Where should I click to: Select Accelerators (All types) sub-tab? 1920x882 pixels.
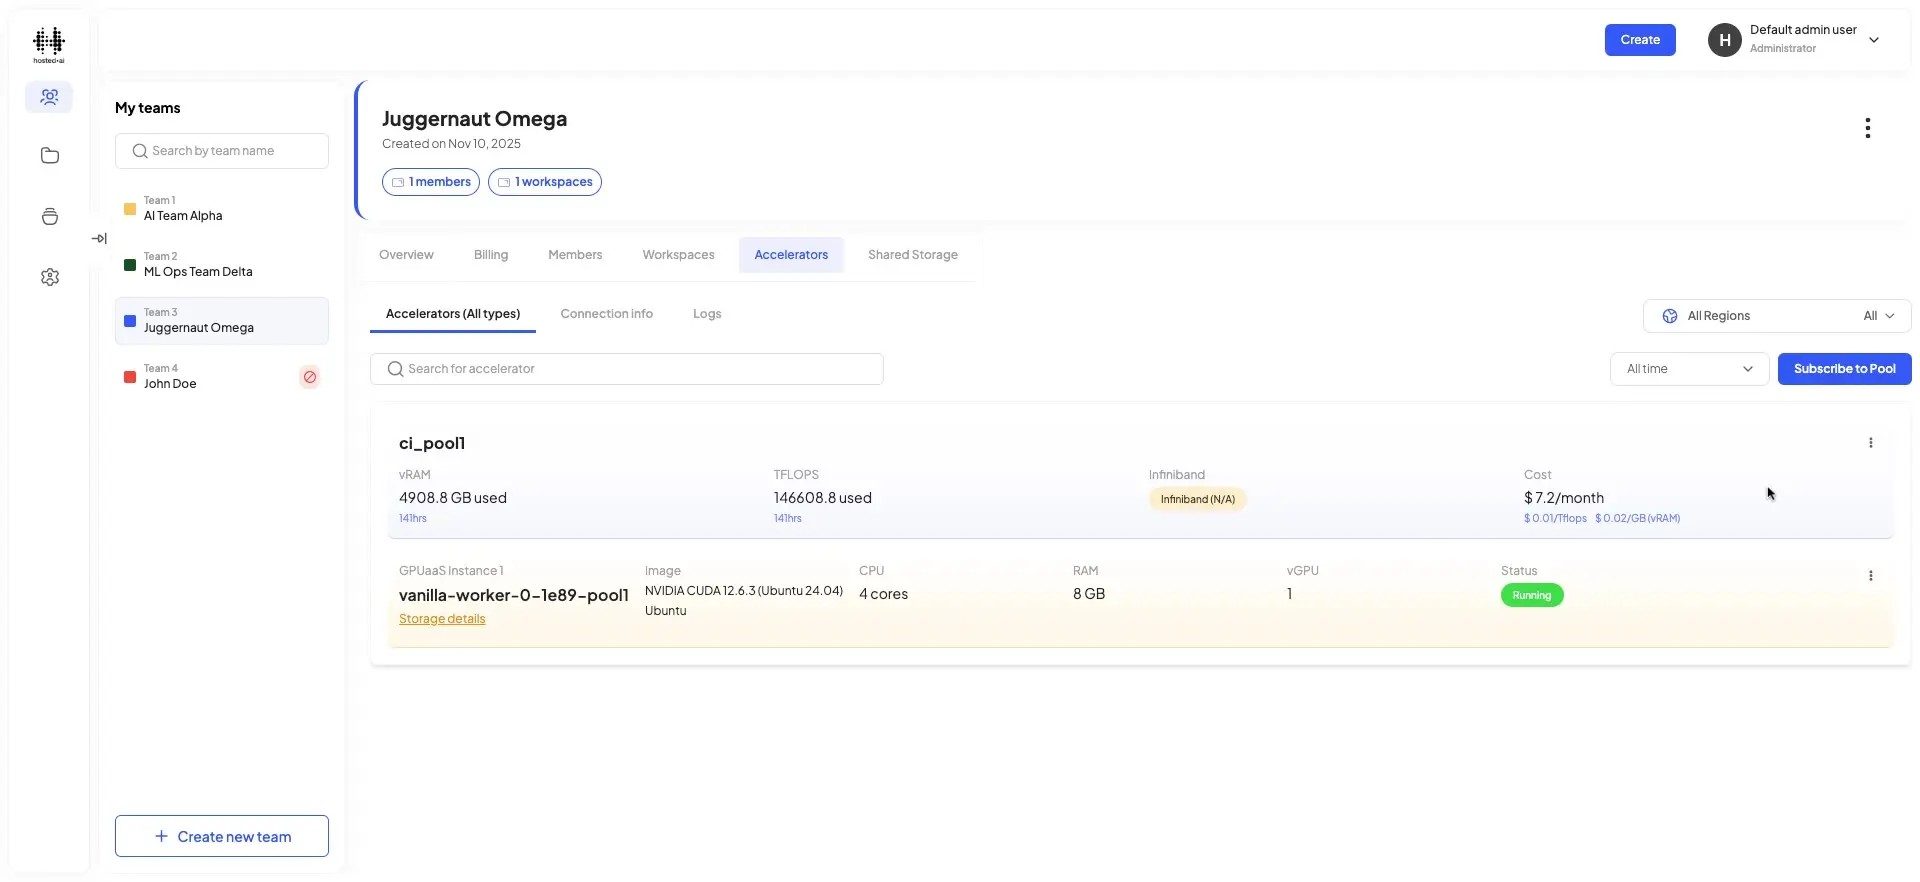tap(453, 314)
